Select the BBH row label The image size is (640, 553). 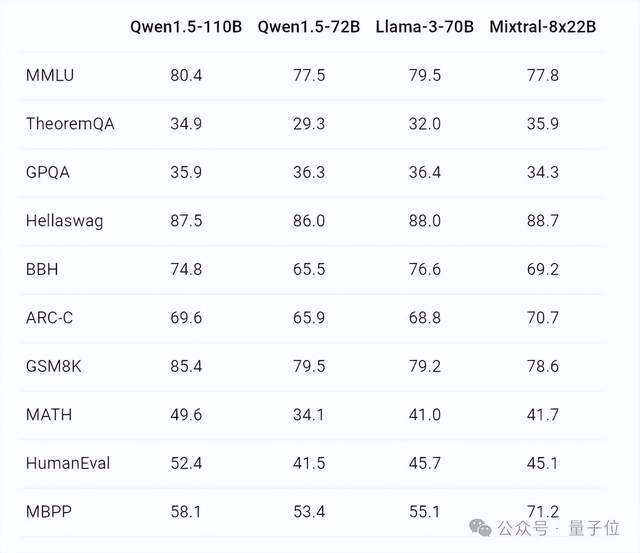41,269
